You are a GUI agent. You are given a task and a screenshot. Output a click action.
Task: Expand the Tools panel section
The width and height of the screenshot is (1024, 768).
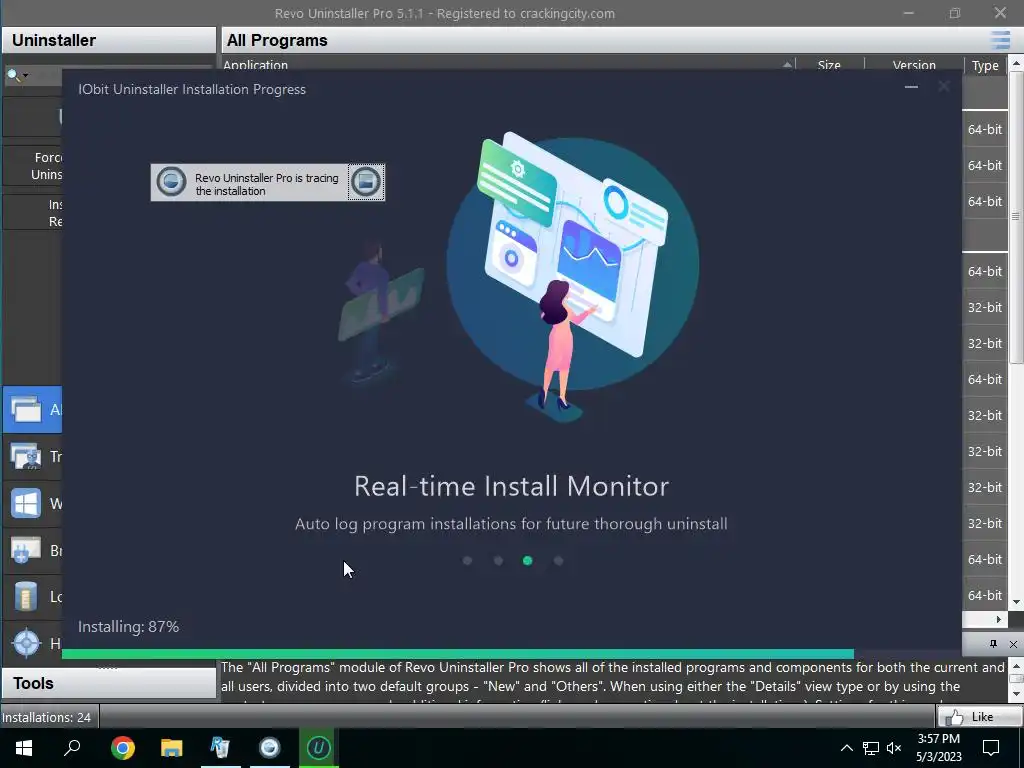tap(109, 683)
